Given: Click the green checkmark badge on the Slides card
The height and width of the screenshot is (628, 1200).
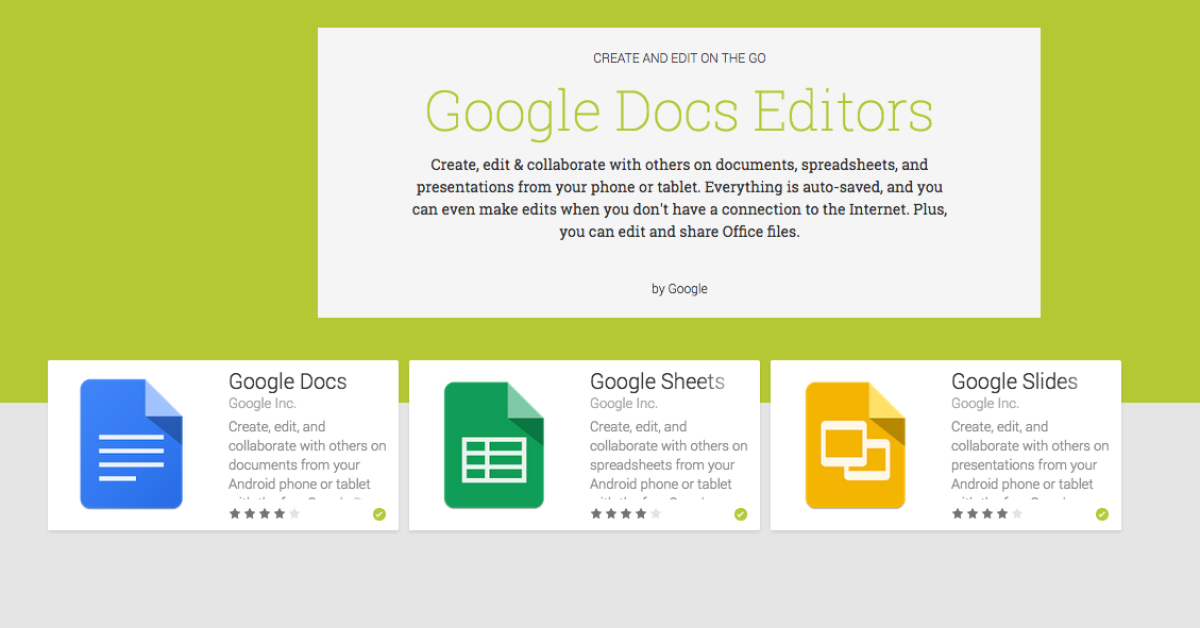Looking at the screenshot, I should pyautogui.click(x=1102, y=513).
